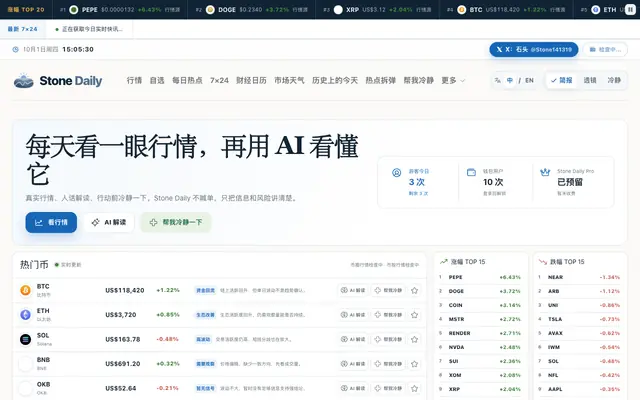The image size is (640, 400).
Task: Open the X 石头 @Stone141319 link
Action: coord(534,49)
